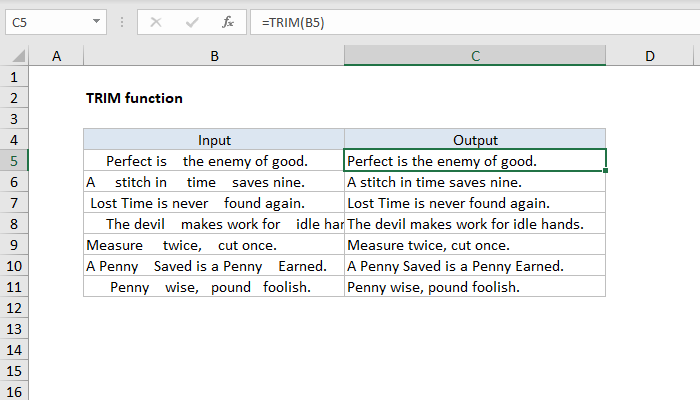Screen dimensions: 700x400
Task: Click output cell 'Measure twice, cut once.'
Action: coord(475,245)
